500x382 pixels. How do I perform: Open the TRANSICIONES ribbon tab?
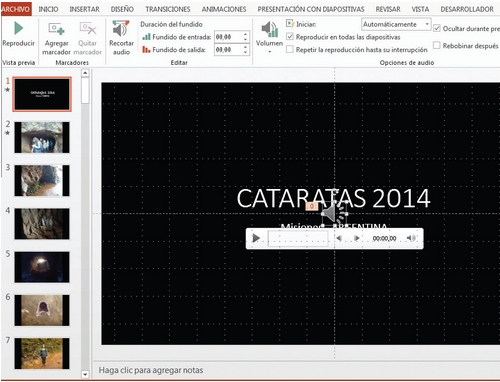[x=168, y=9]
